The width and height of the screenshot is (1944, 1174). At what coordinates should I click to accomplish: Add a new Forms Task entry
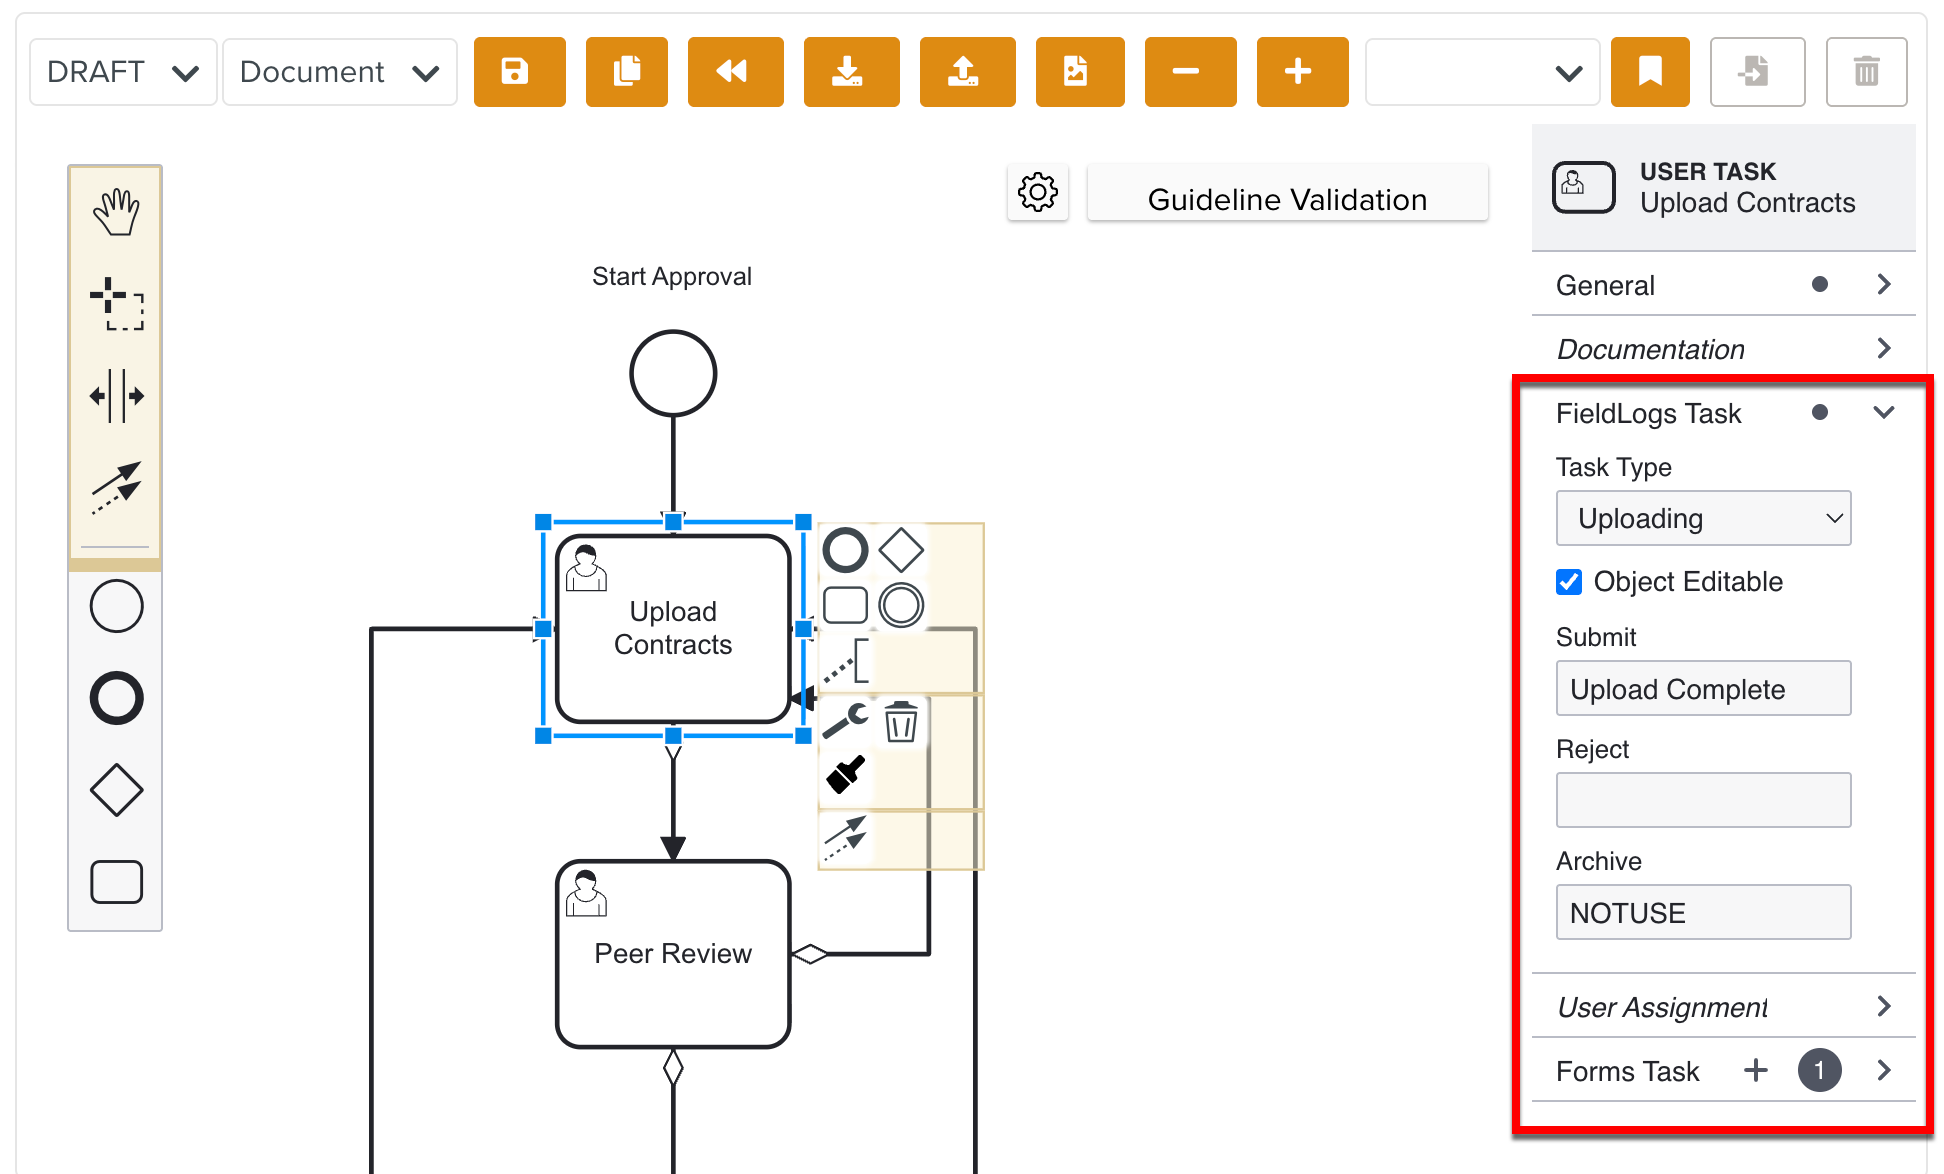(1756, 1071)
